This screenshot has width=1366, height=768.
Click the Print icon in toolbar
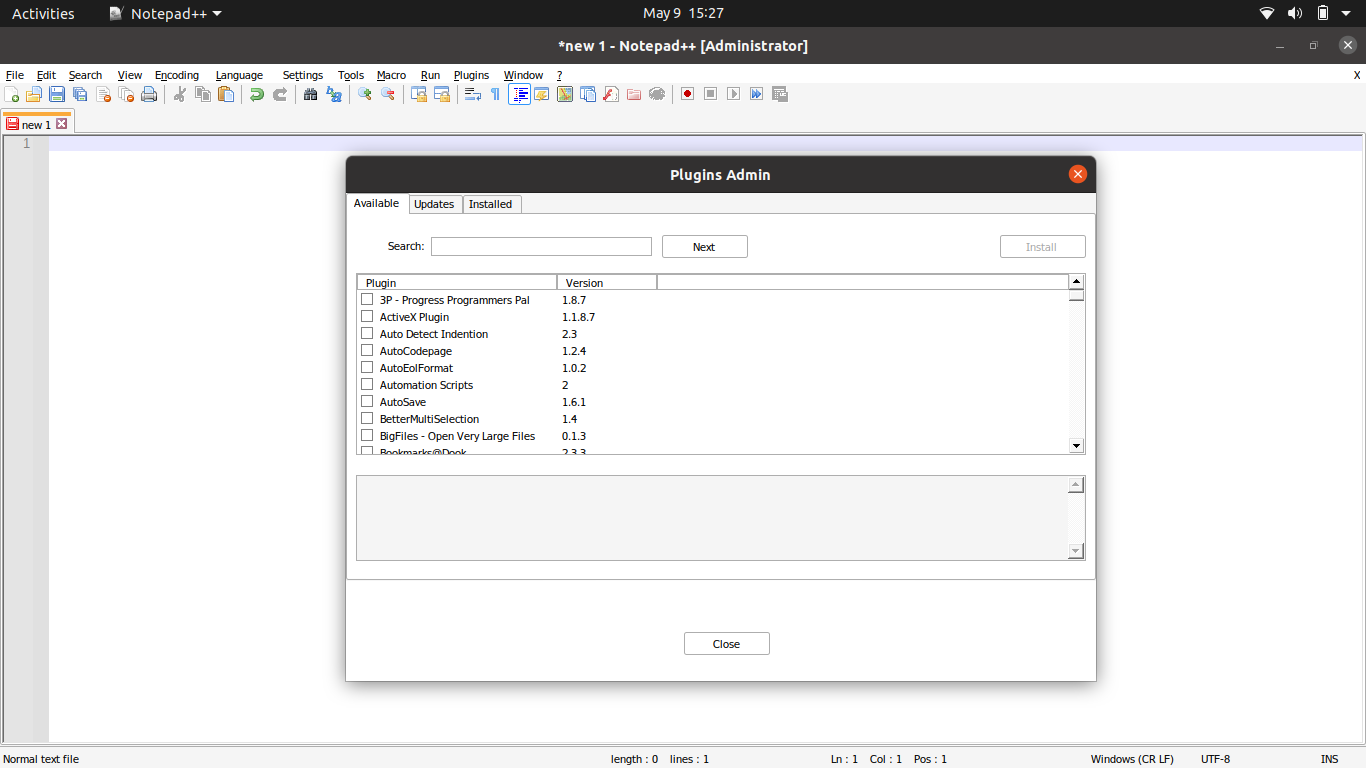tap(149, 94)
